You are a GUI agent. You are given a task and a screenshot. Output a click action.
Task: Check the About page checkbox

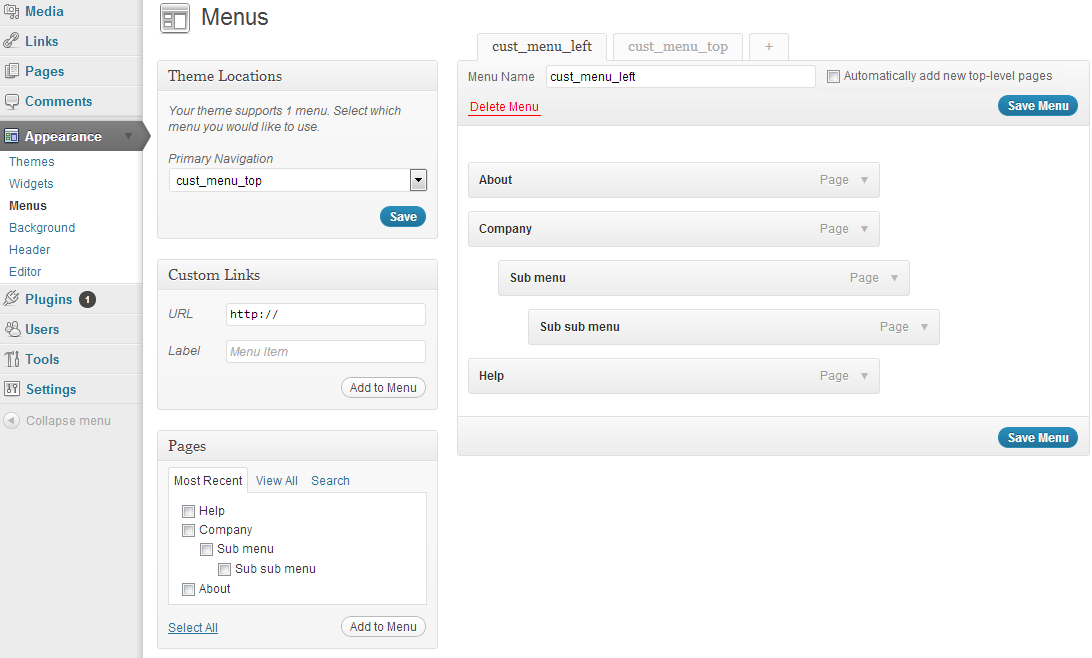click(188, 590)
